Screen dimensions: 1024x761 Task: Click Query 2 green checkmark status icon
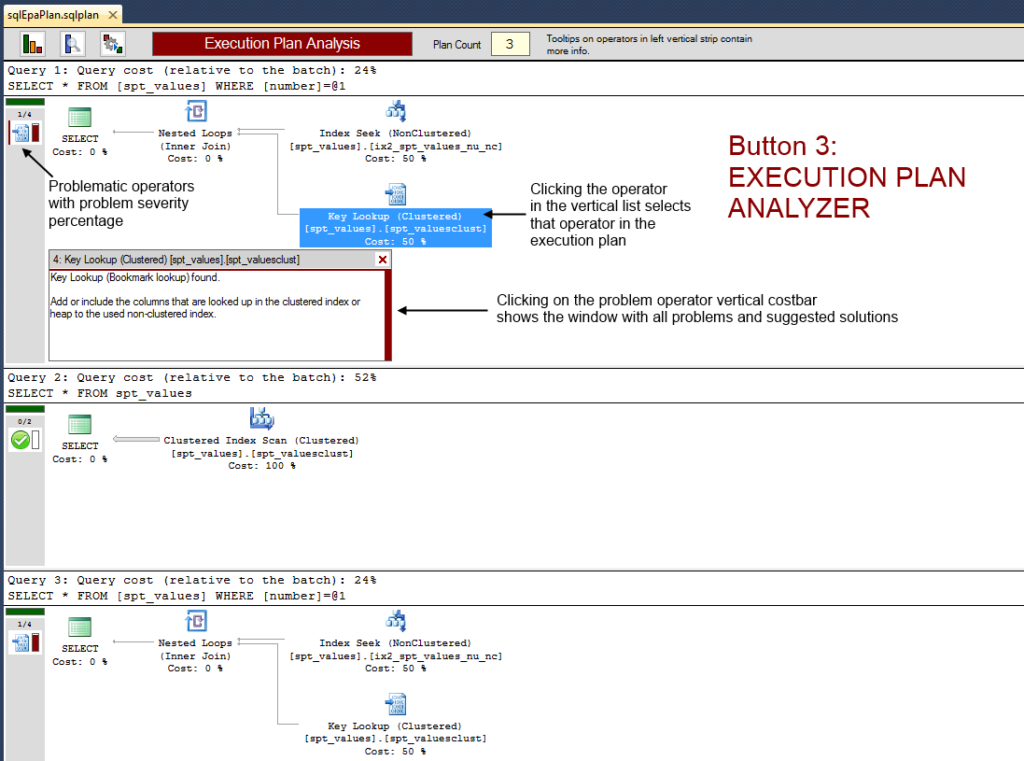pos(19,440)
